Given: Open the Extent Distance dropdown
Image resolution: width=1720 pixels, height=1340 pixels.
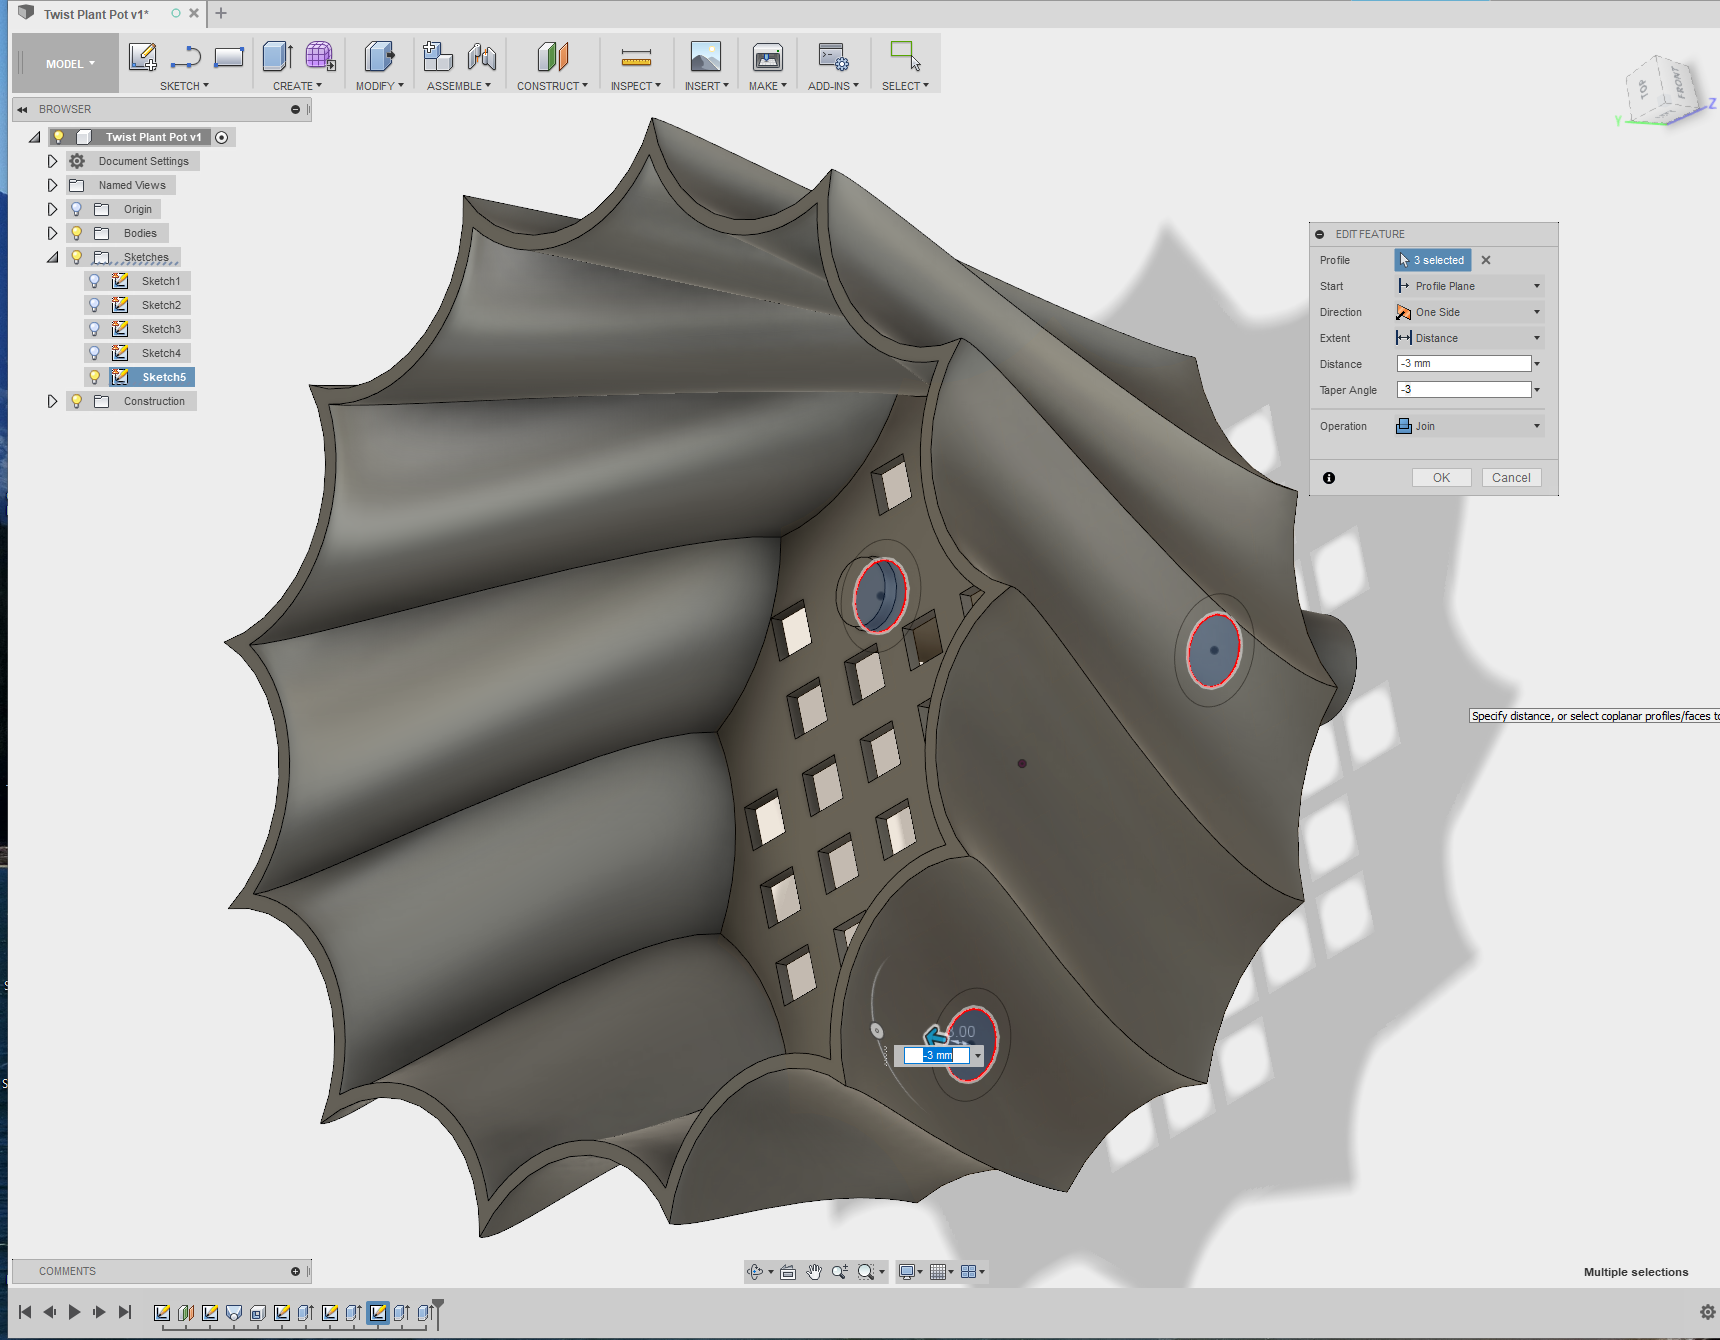Looking at the screenshot, I should [1469, 338].
